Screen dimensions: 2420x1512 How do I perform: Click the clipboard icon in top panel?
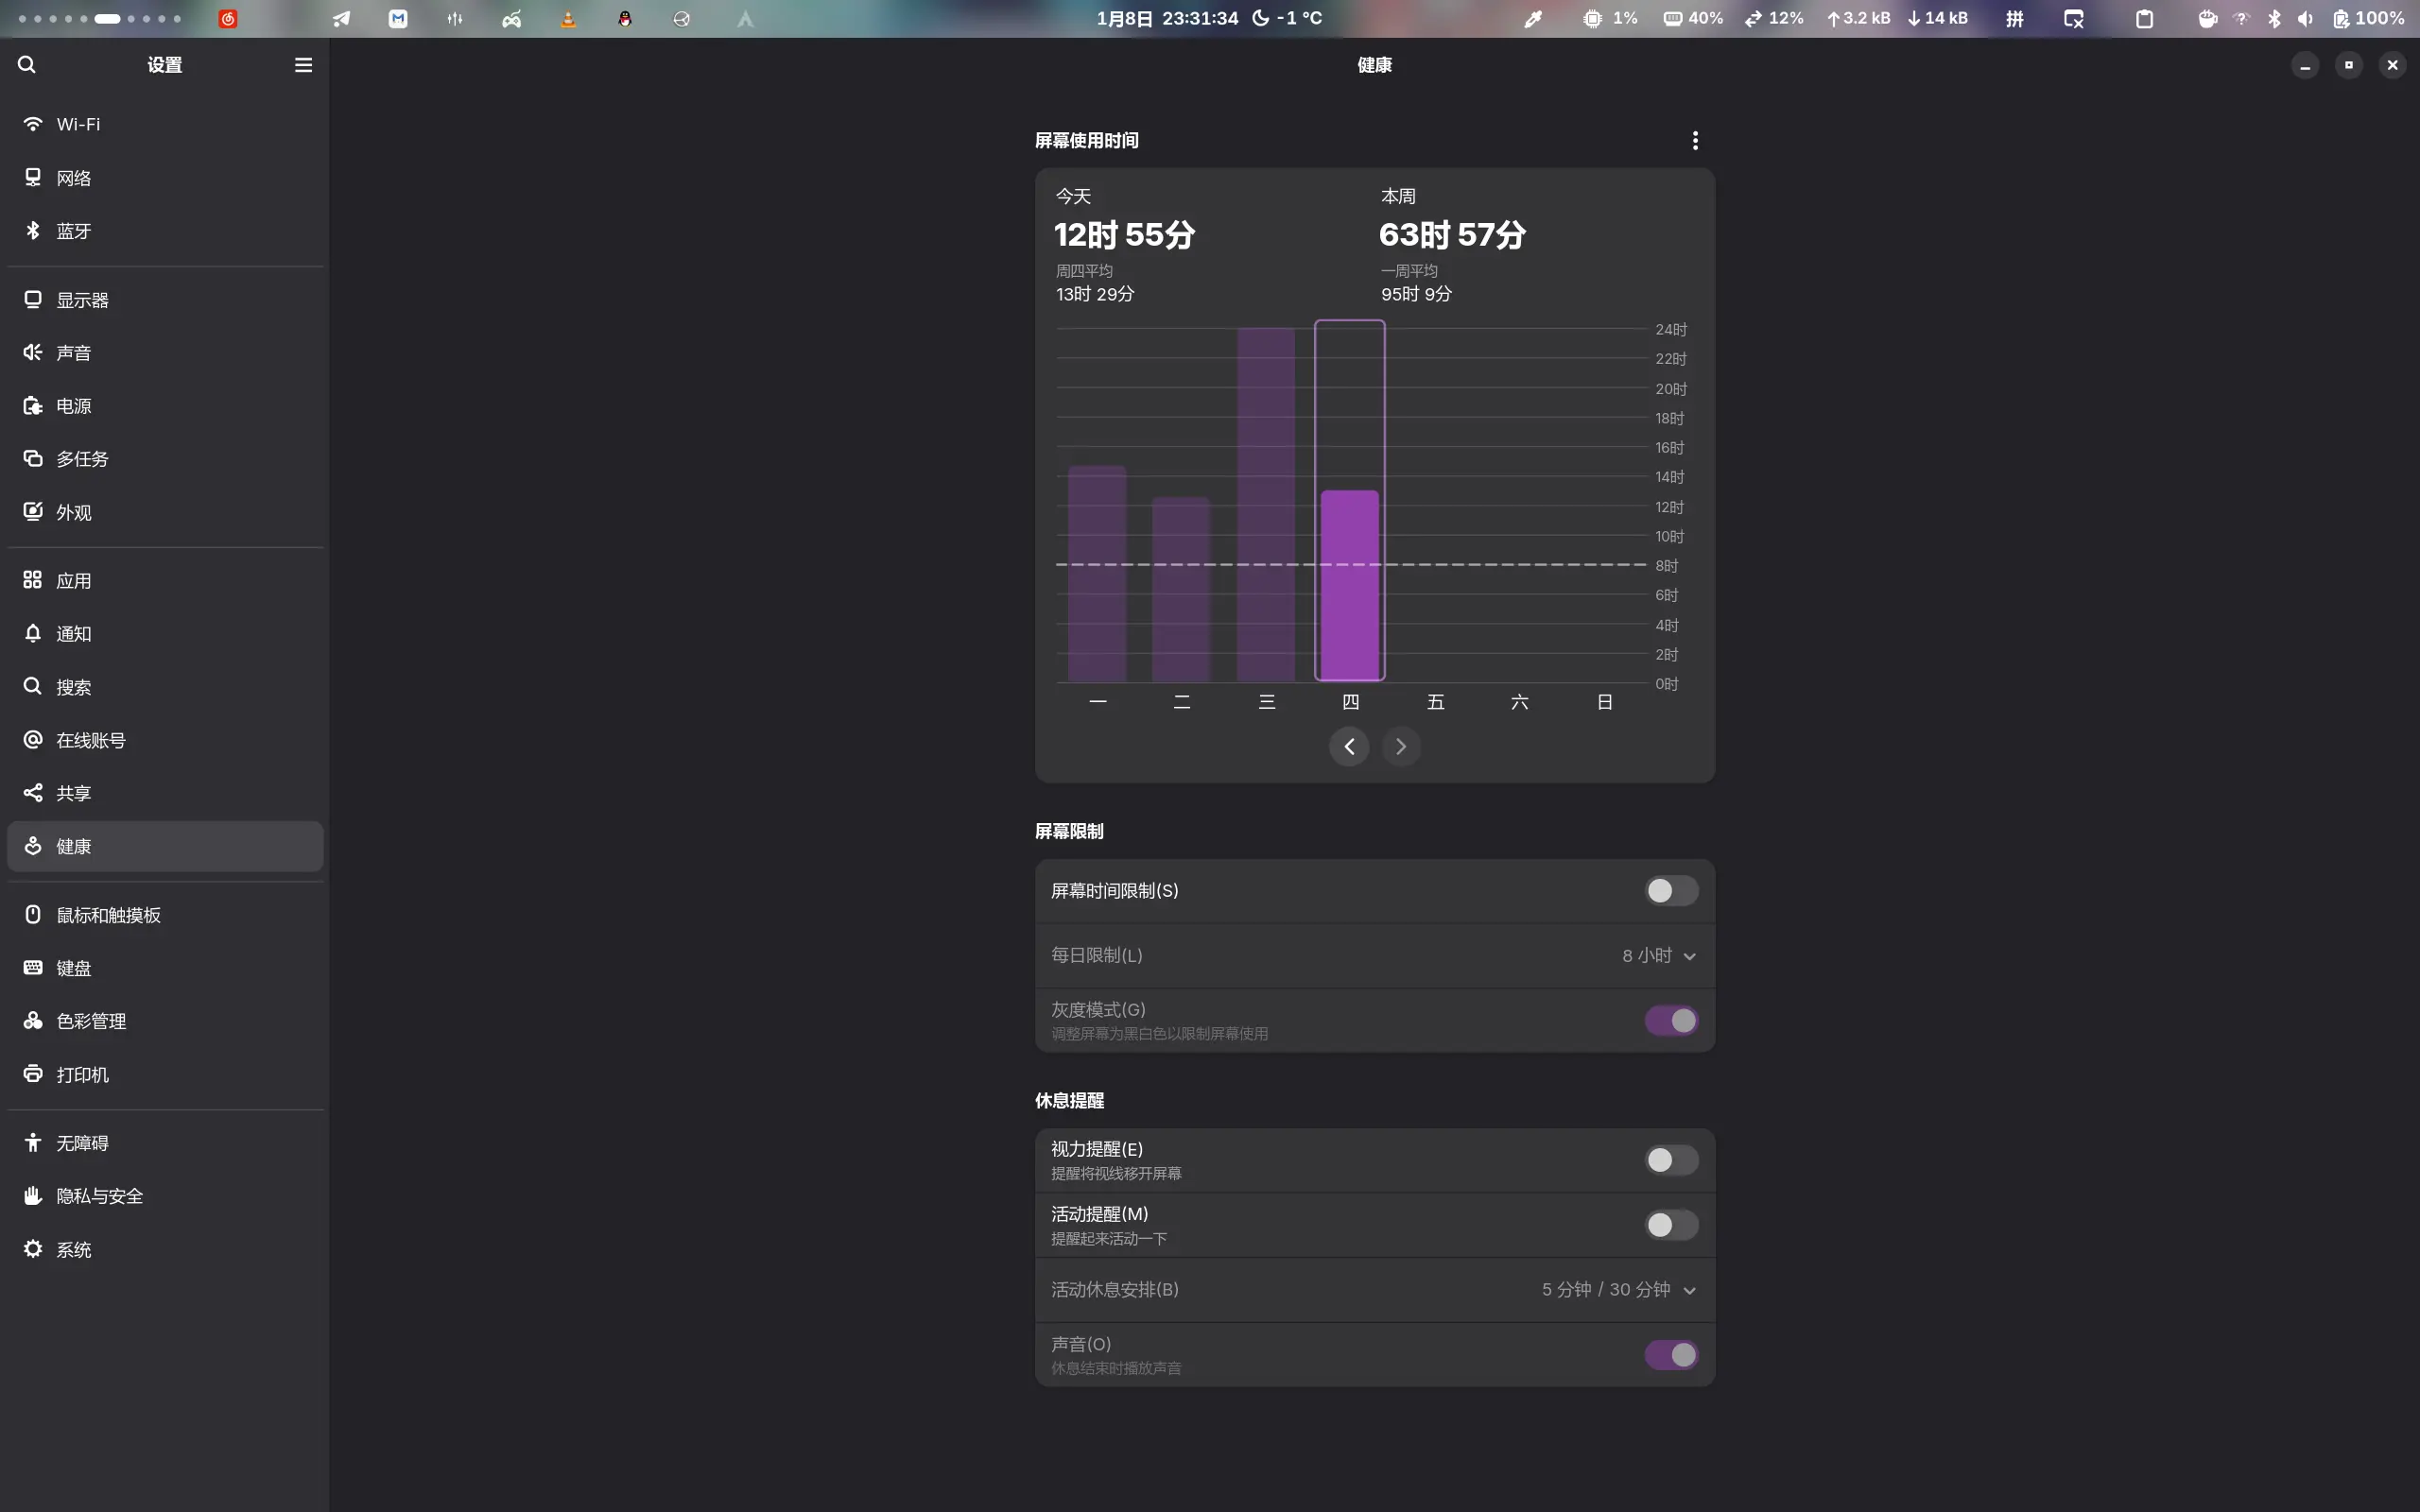2144,18
